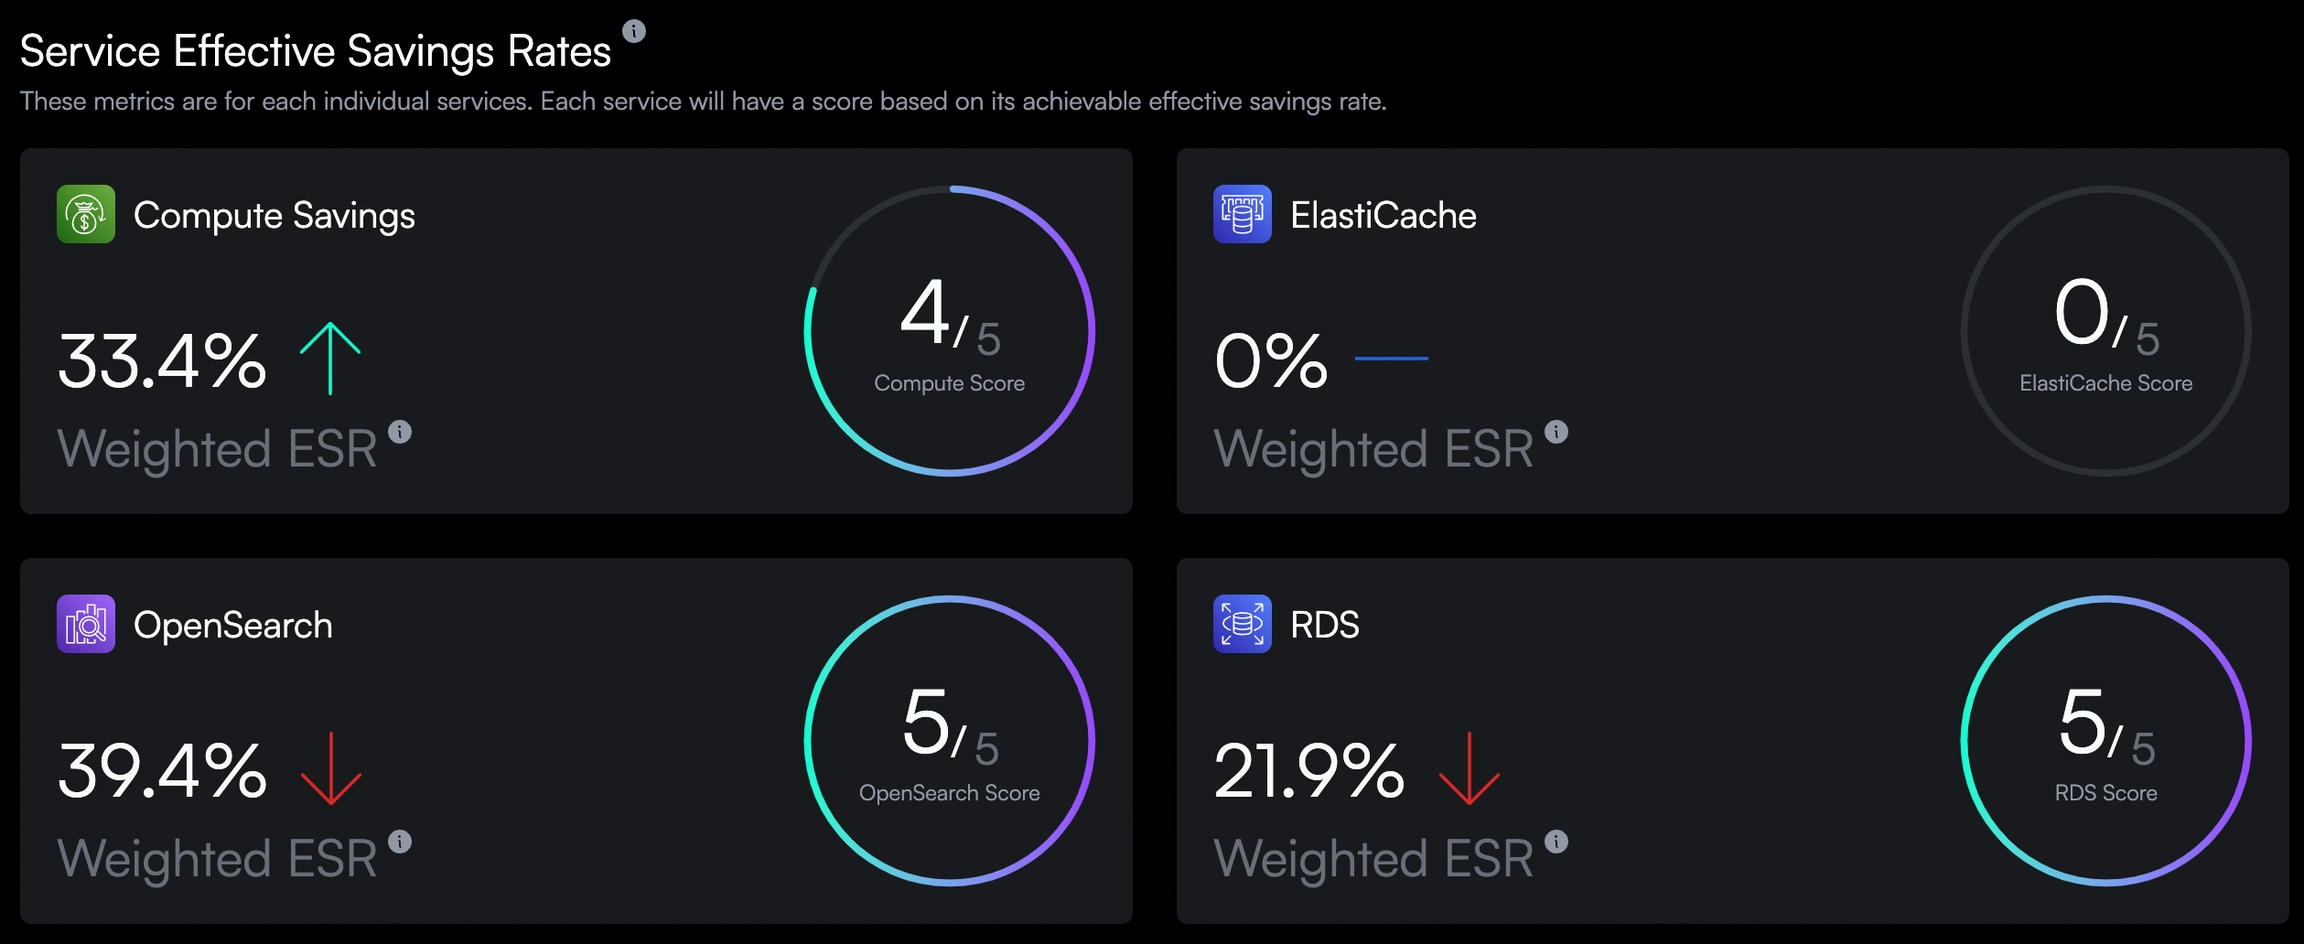
Task: Click RDS Weighted ESR info icon
Action: click(x=1556, y=842)
